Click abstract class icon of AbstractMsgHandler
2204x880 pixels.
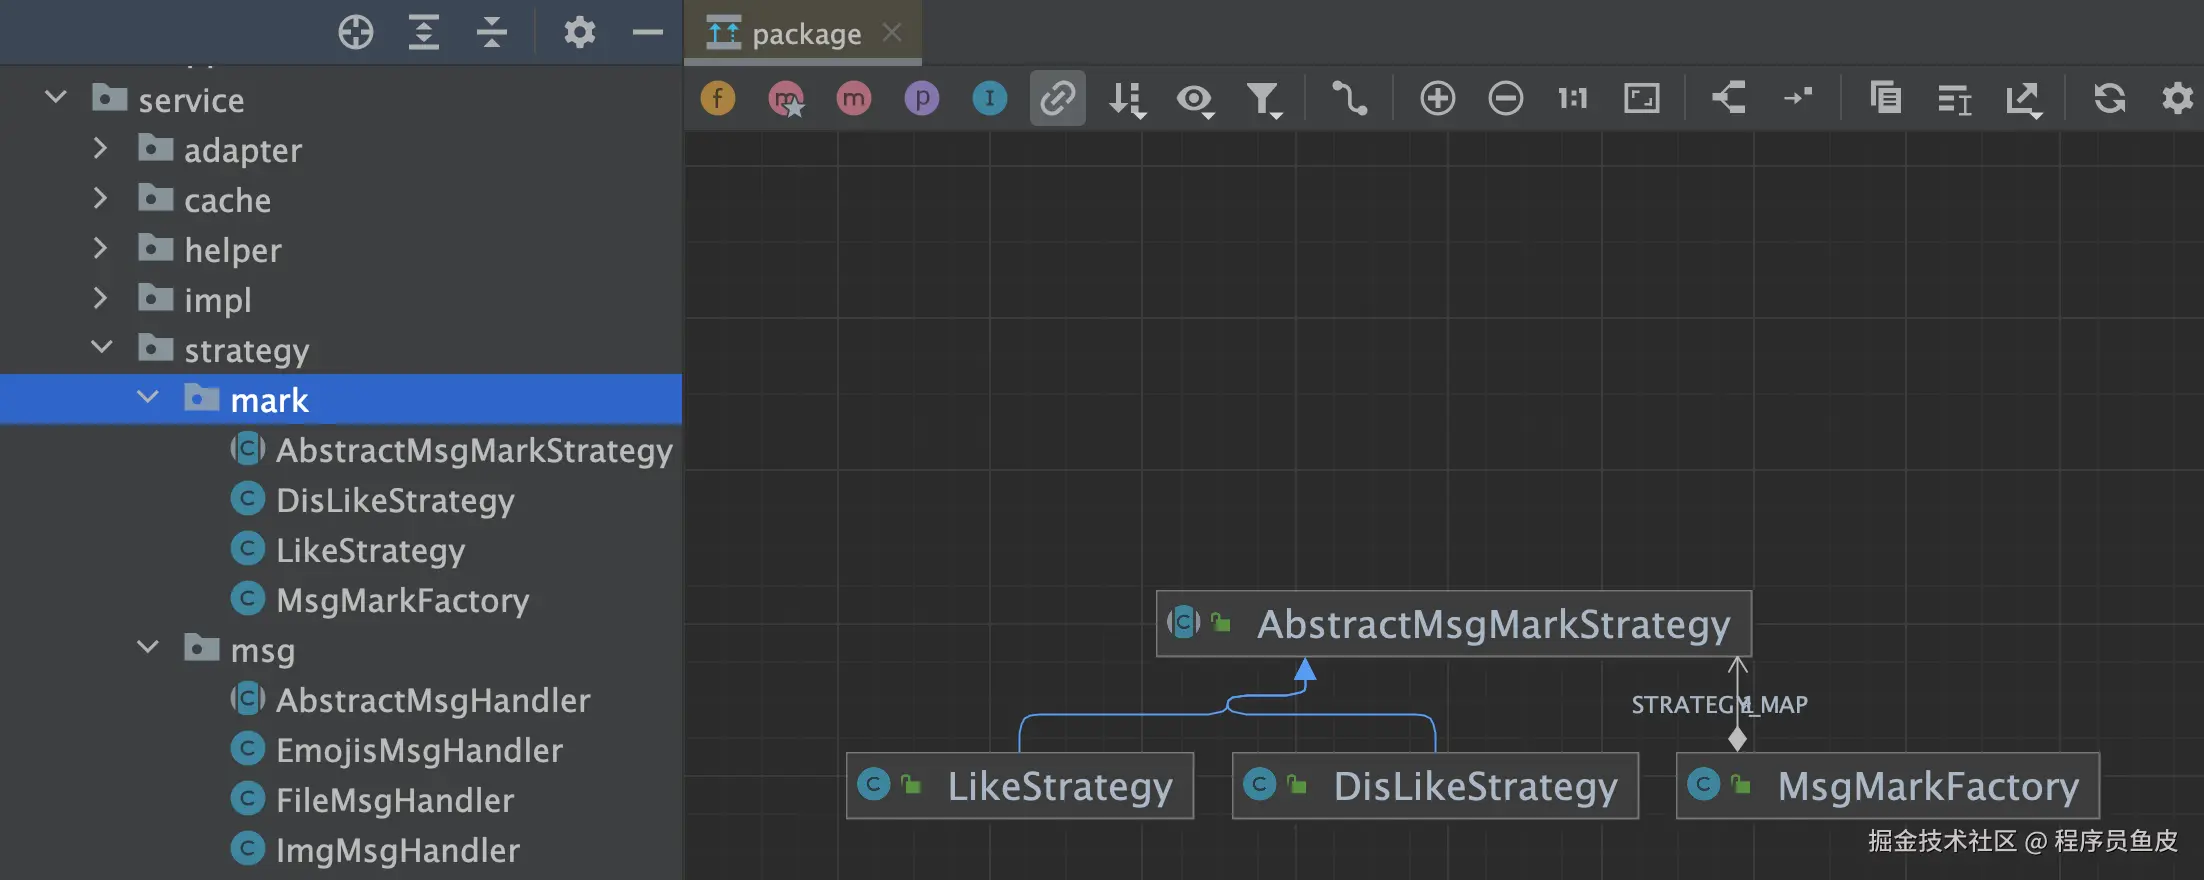click(247, 698)
